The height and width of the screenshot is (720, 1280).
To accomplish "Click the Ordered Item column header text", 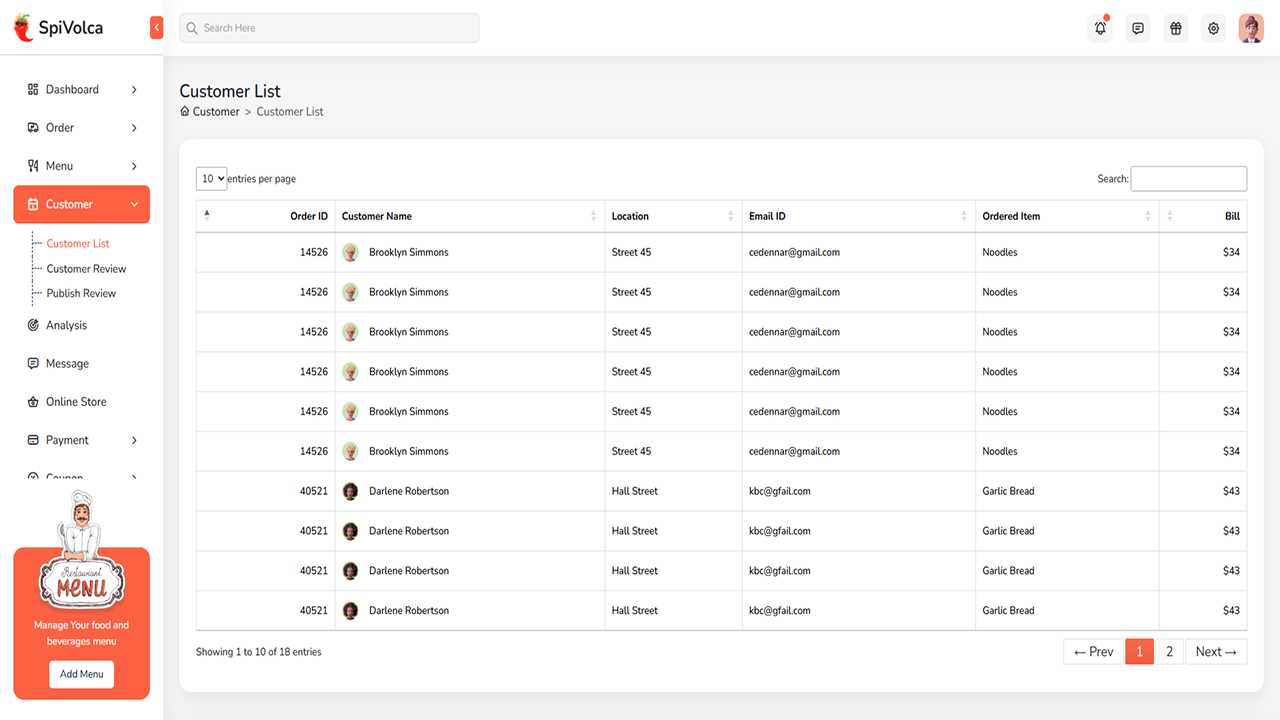I will (1011, 216).
